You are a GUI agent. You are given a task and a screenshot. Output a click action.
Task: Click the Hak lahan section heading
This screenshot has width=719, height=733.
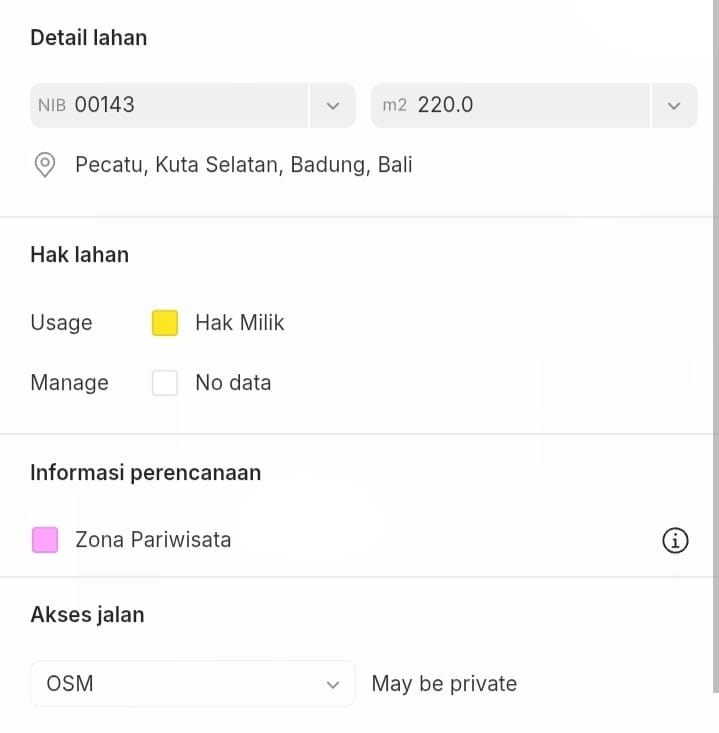(x=79, y=255)
